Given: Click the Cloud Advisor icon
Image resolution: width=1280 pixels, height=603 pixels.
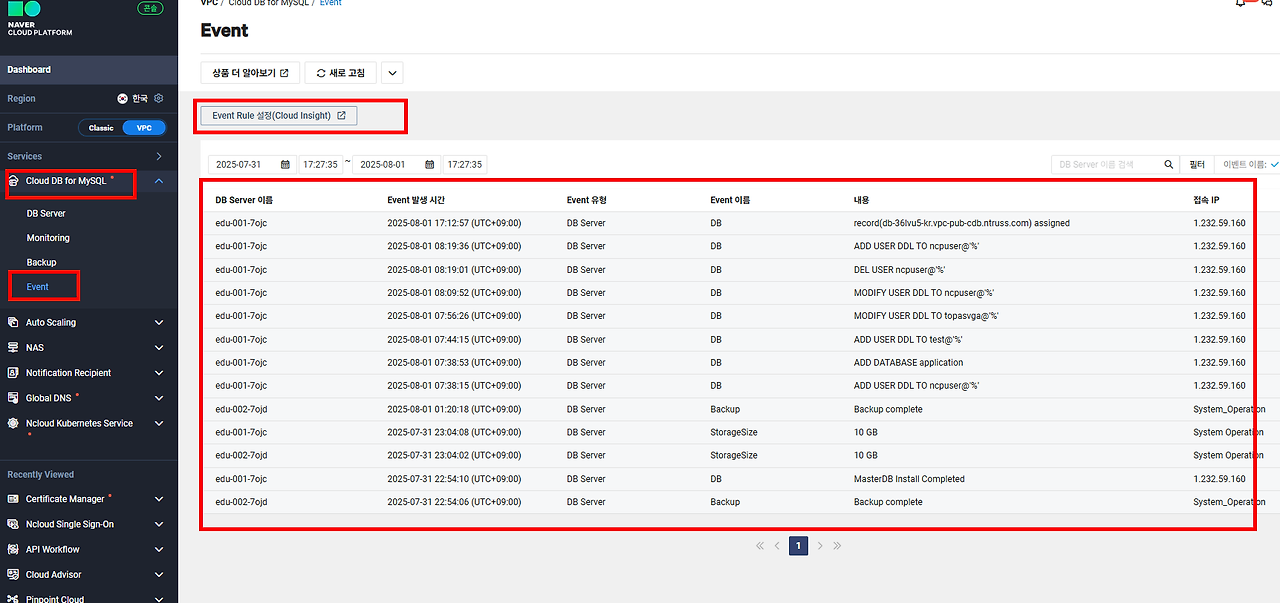Looking at the screenshot, I should (x=13, y=575).
